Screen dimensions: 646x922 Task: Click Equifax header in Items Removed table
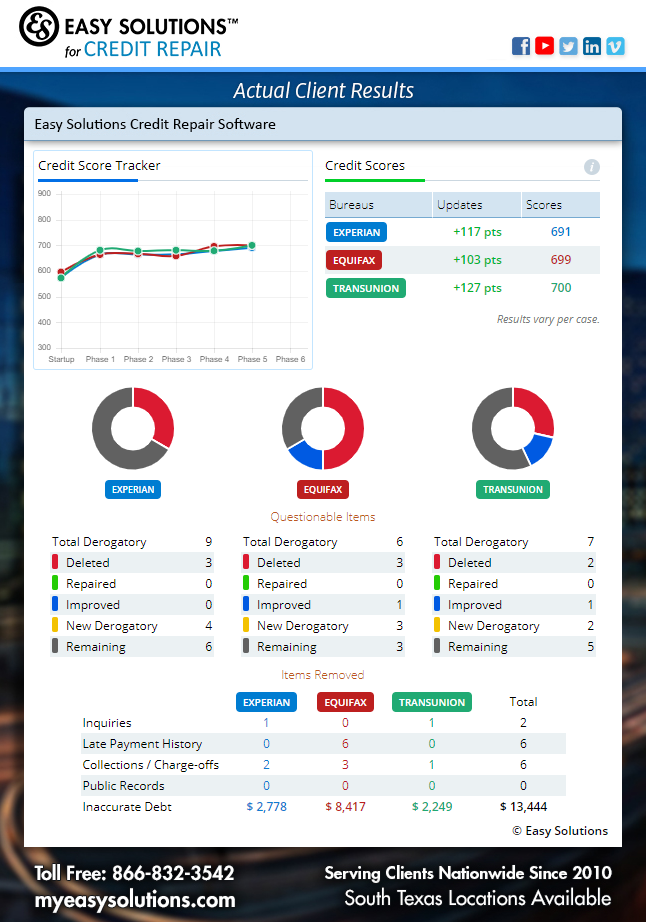(x=345, y=702)
